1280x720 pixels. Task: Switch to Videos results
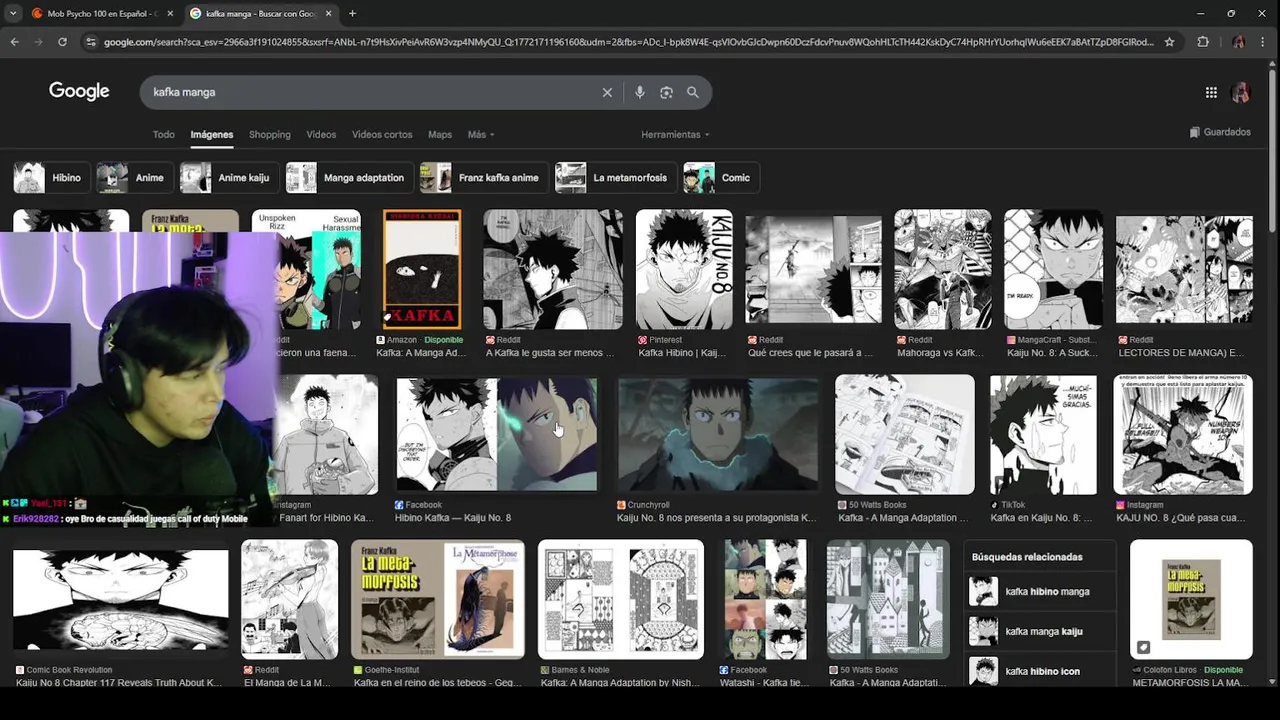click(321, 134)
